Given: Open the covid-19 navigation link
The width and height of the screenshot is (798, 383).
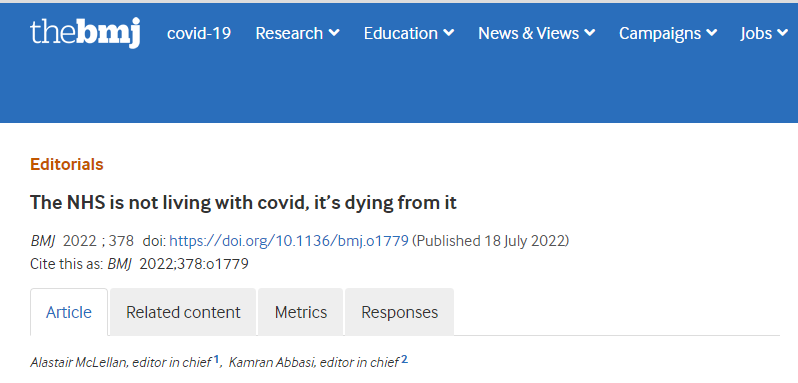Looking at the screenshot, I should pos(199,33).
